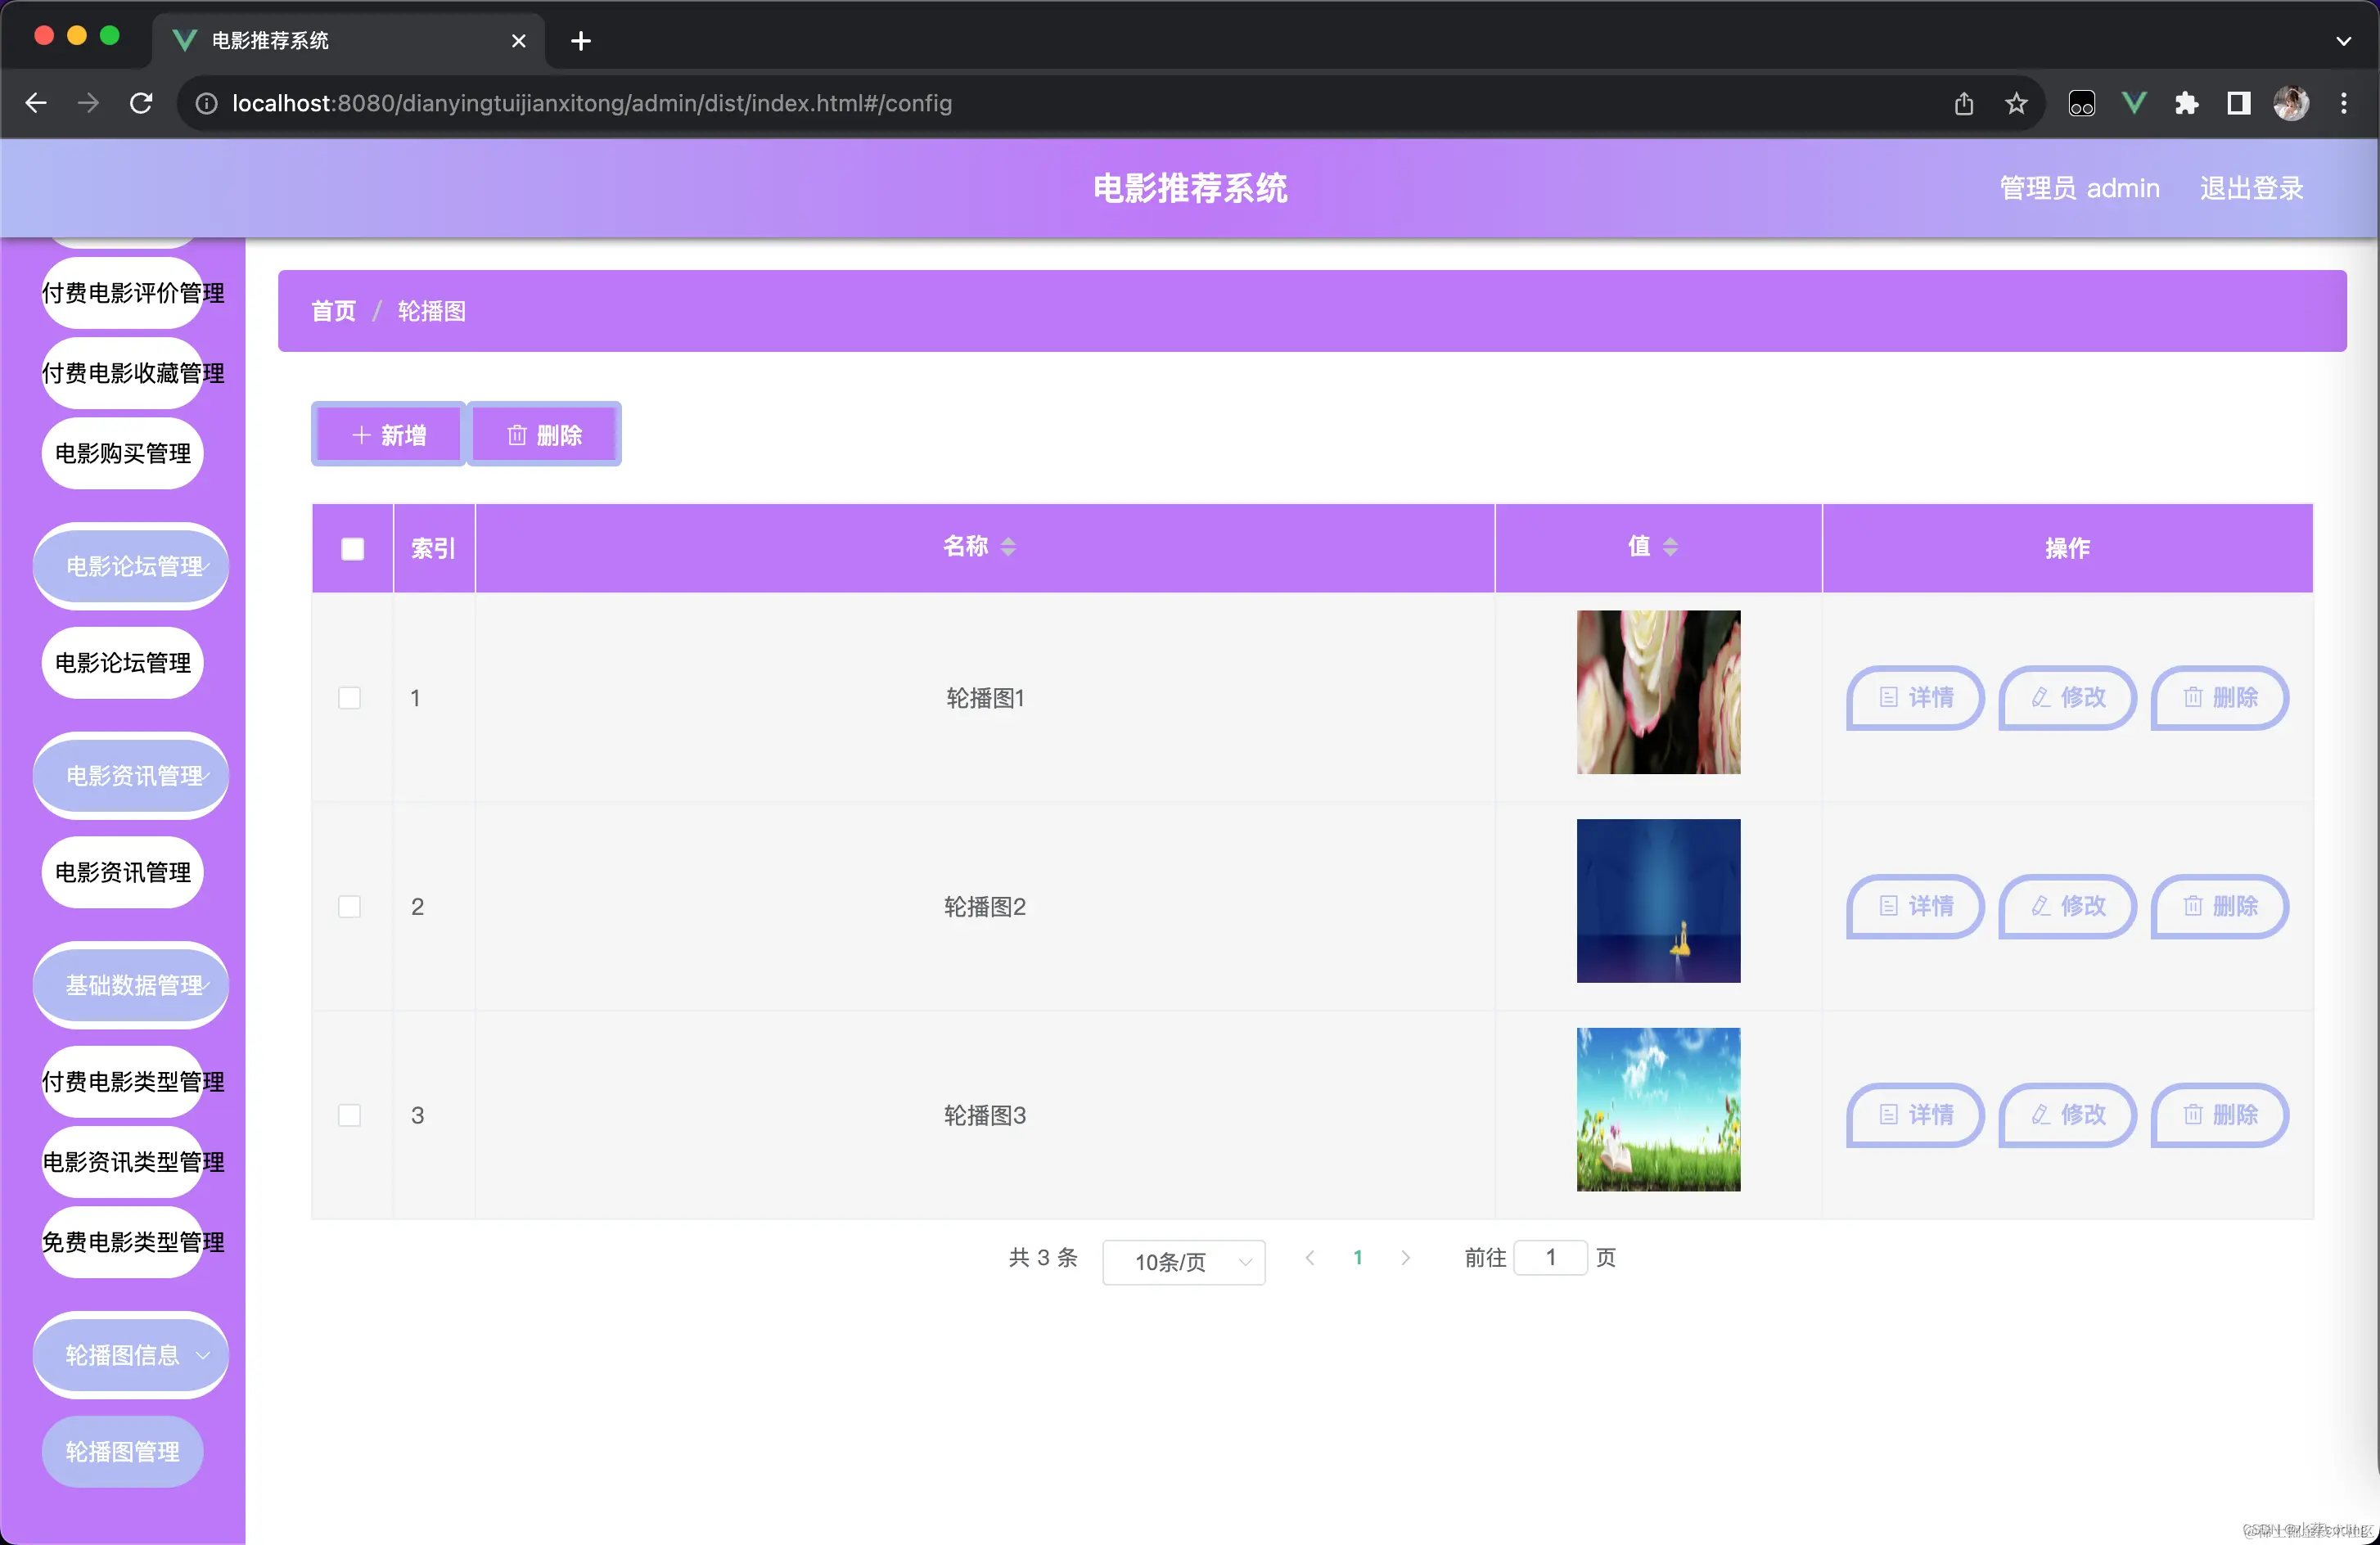Screen dimensions: 2380x1545
Task: Open the white 电影论坛管理 menu item
Action: 123,663
